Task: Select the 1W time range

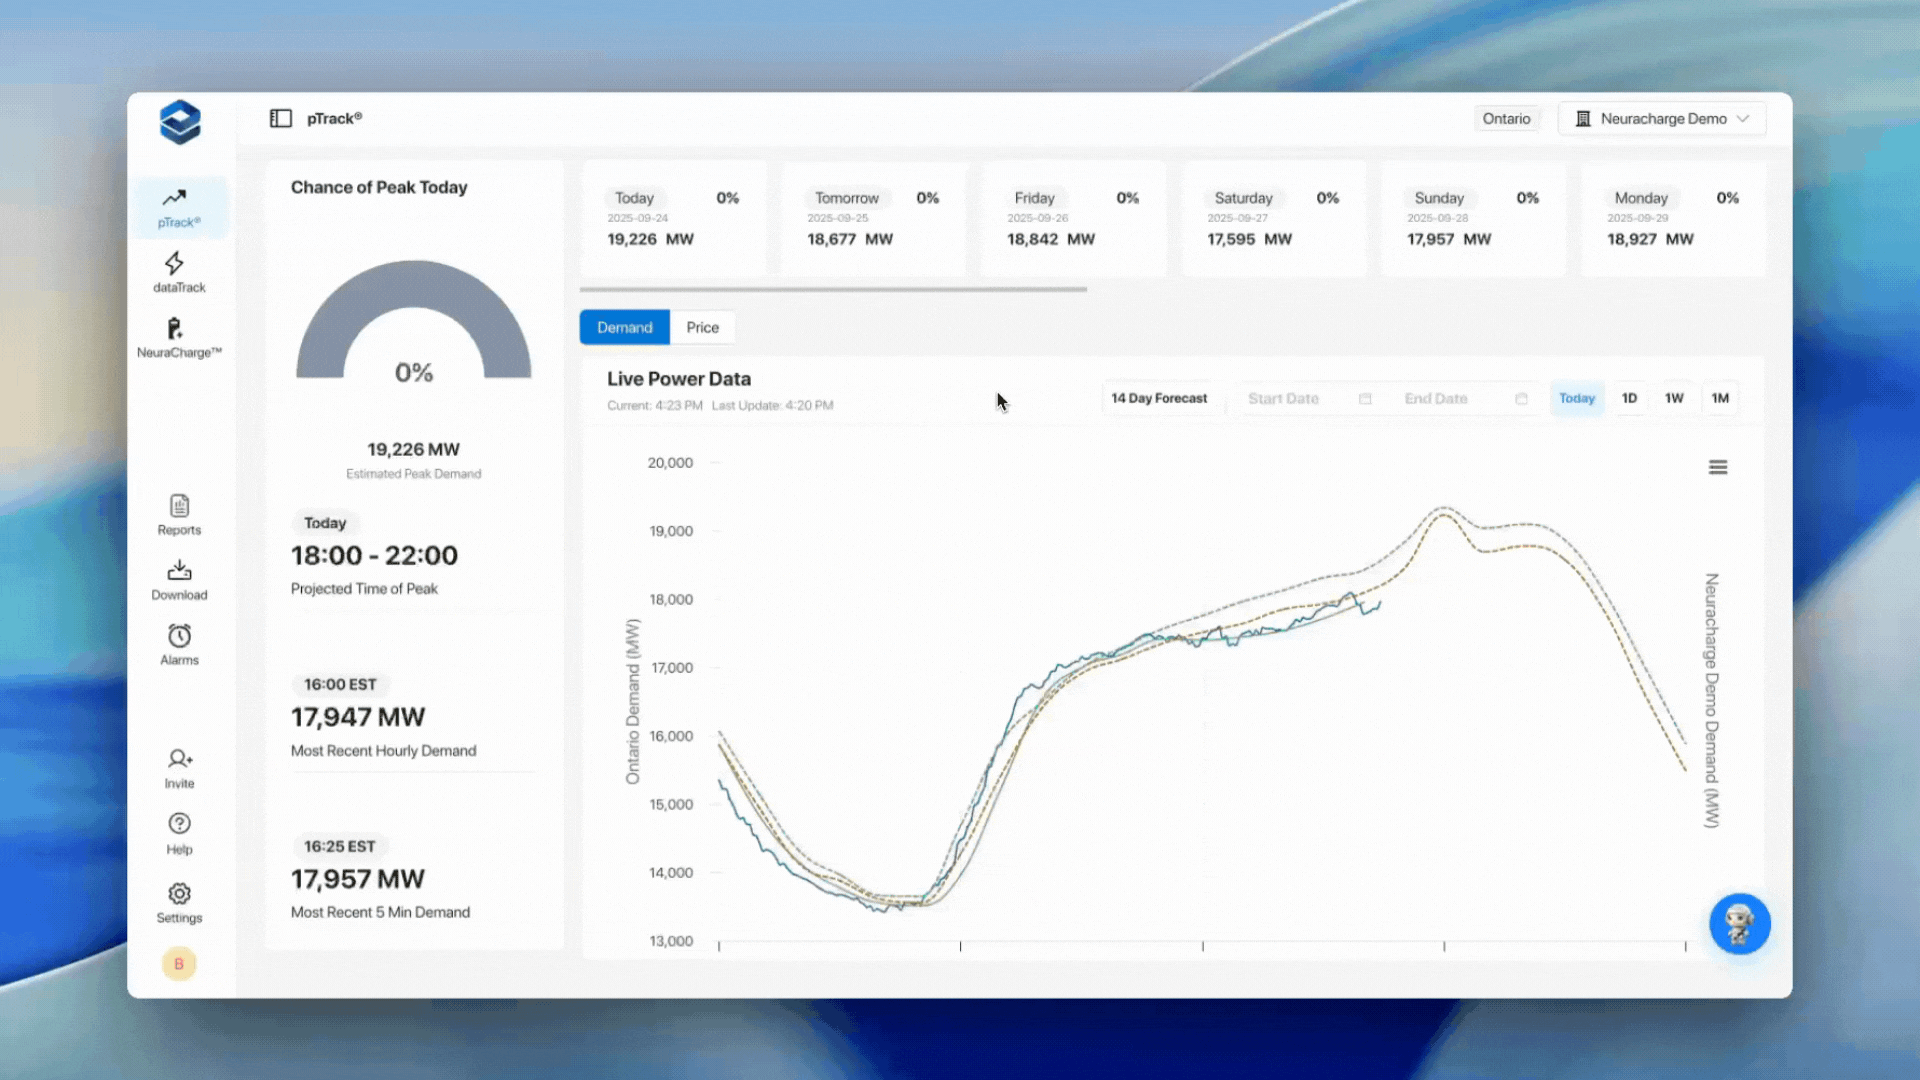Action: (1674, 398)
